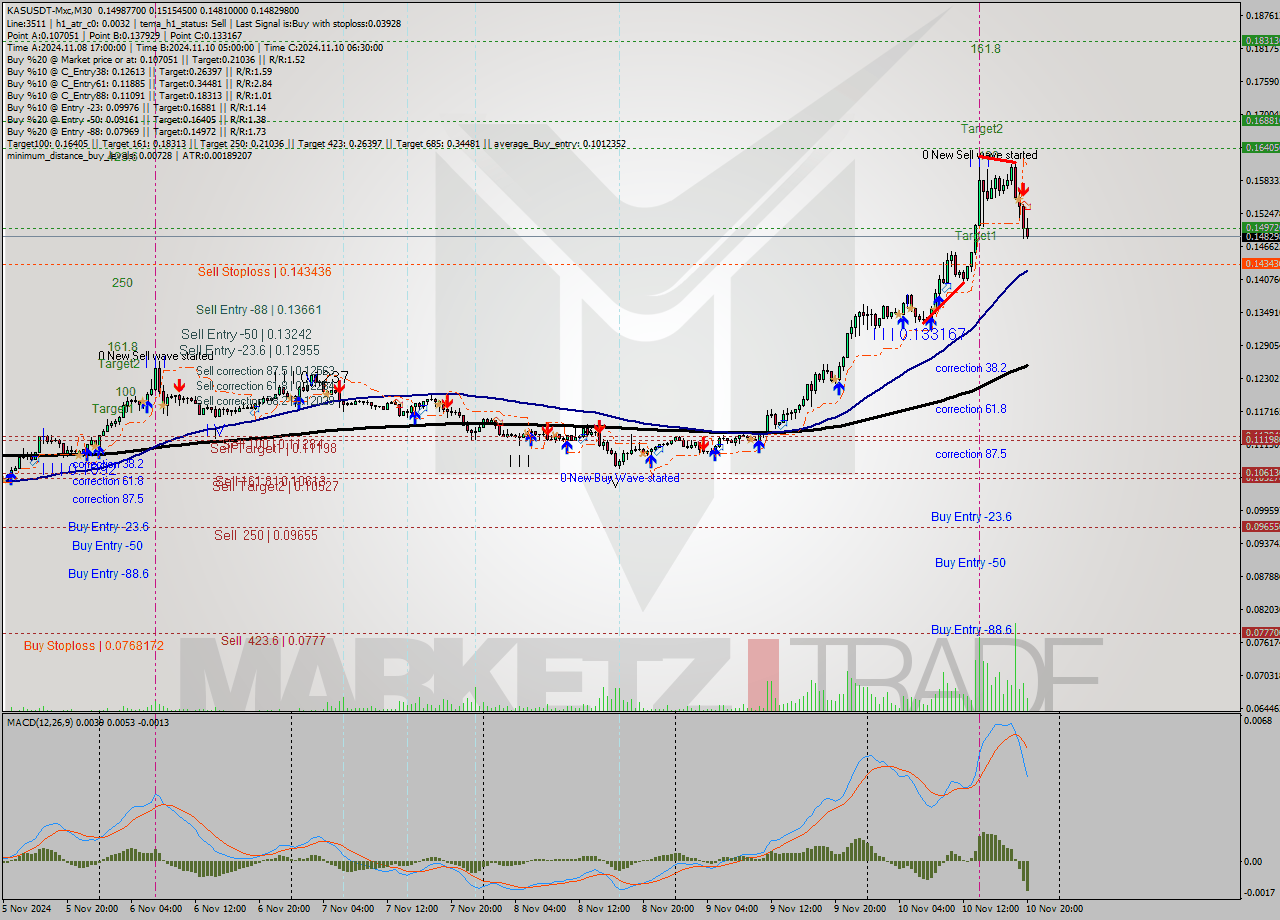Select the 'Buy %20 @ Entry -88: 0.07969' line
Screen dimensions: 1280x920
(x=136, y=132)
